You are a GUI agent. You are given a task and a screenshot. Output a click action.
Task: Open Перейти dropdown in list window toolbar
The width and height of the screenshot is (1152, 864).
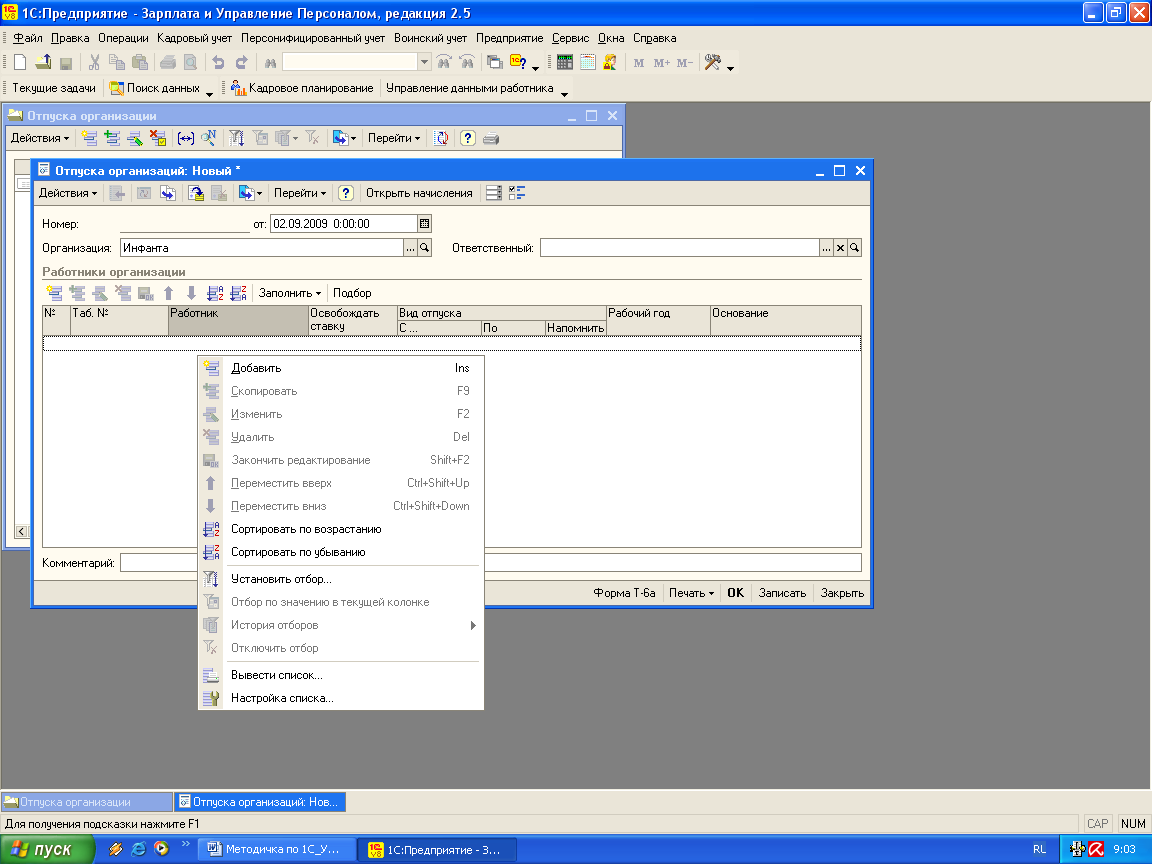click(x=394, y=138)
